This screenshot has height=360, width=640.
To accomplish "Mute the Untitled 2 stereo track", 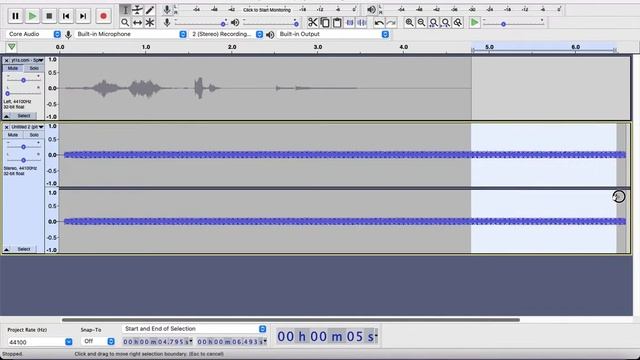I will [13, 135].
